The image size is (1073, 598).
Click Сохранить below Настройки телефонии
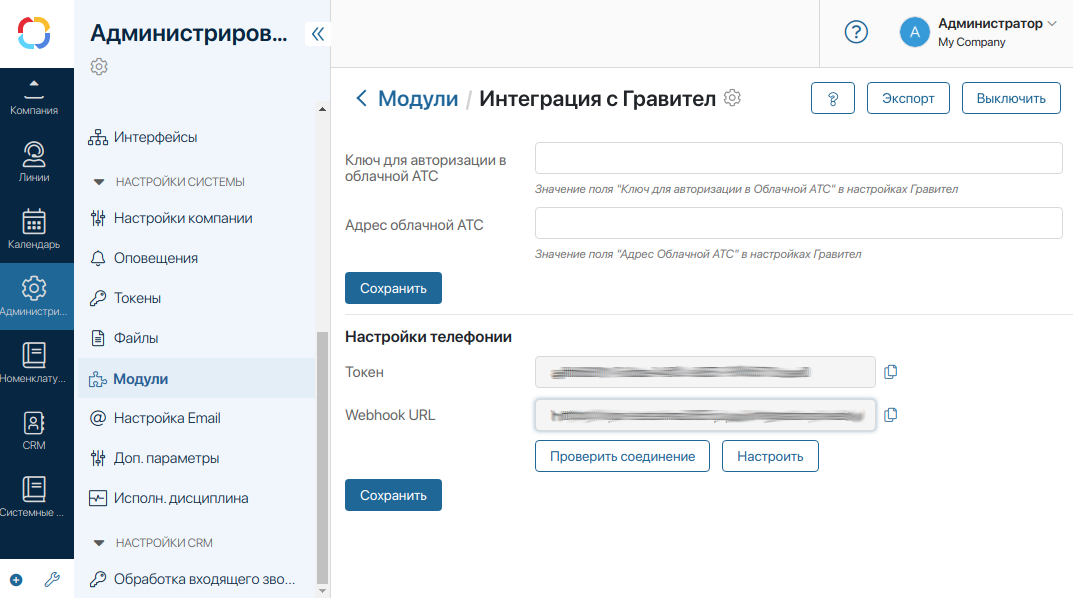393,495
